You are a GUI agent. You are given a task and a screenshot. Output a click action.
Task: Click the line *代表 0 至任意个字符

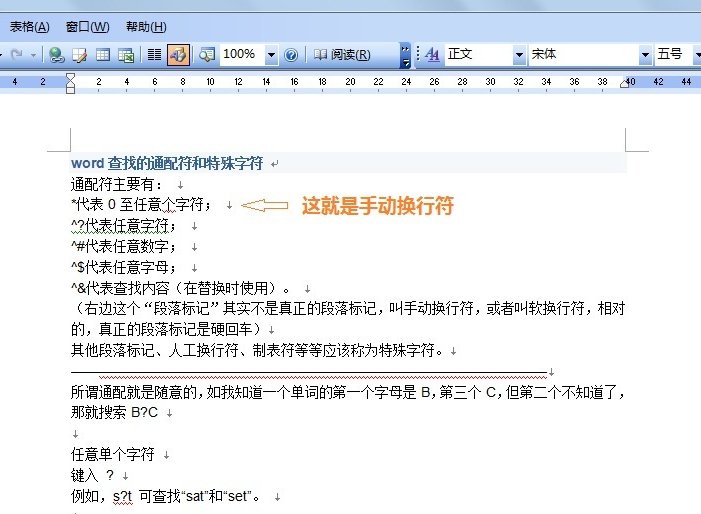pyautogui.click(x=141, y=205)
